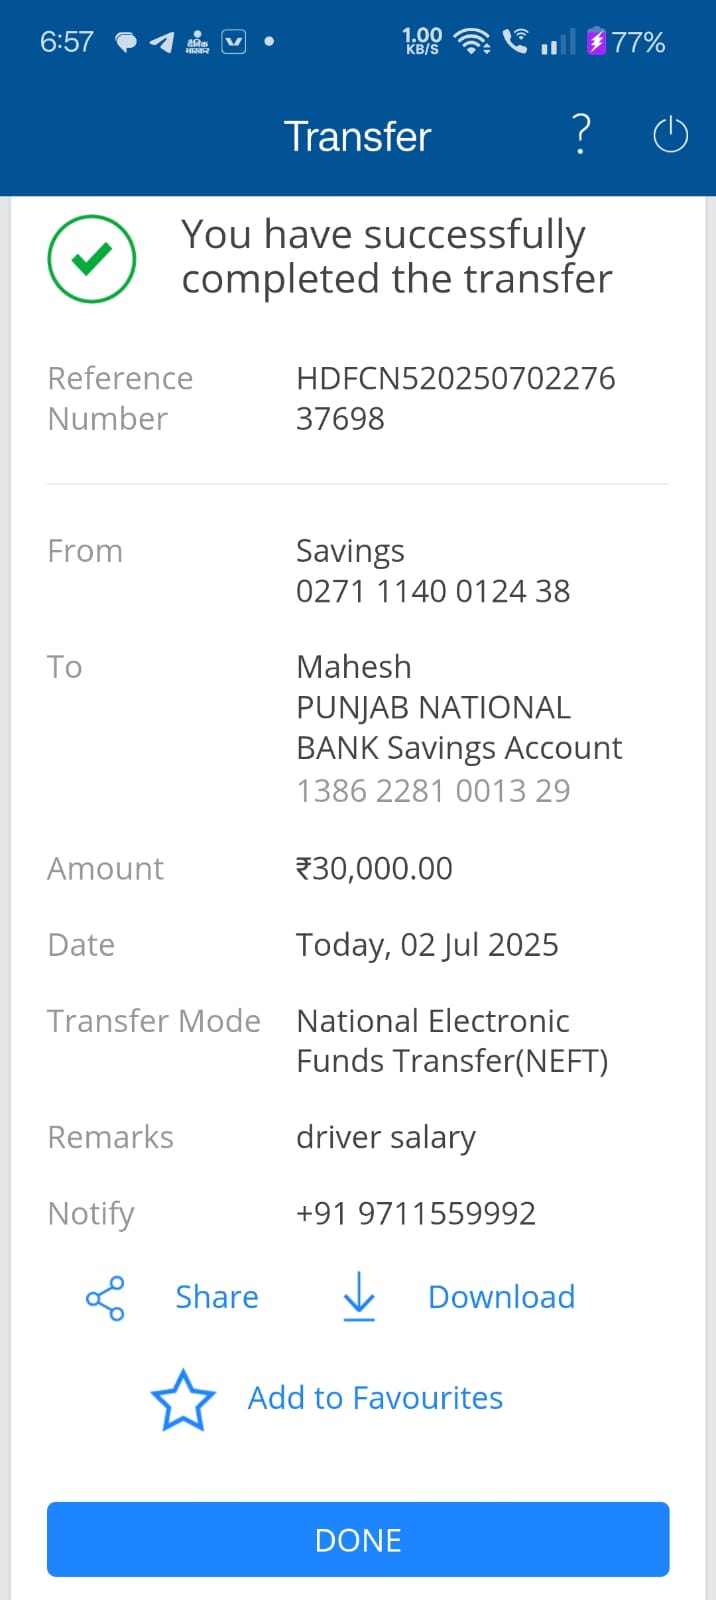The width and height of the screenshot is (716, 1600).
Task: Tap the Transfer header title
Action: tap(357, 136)
